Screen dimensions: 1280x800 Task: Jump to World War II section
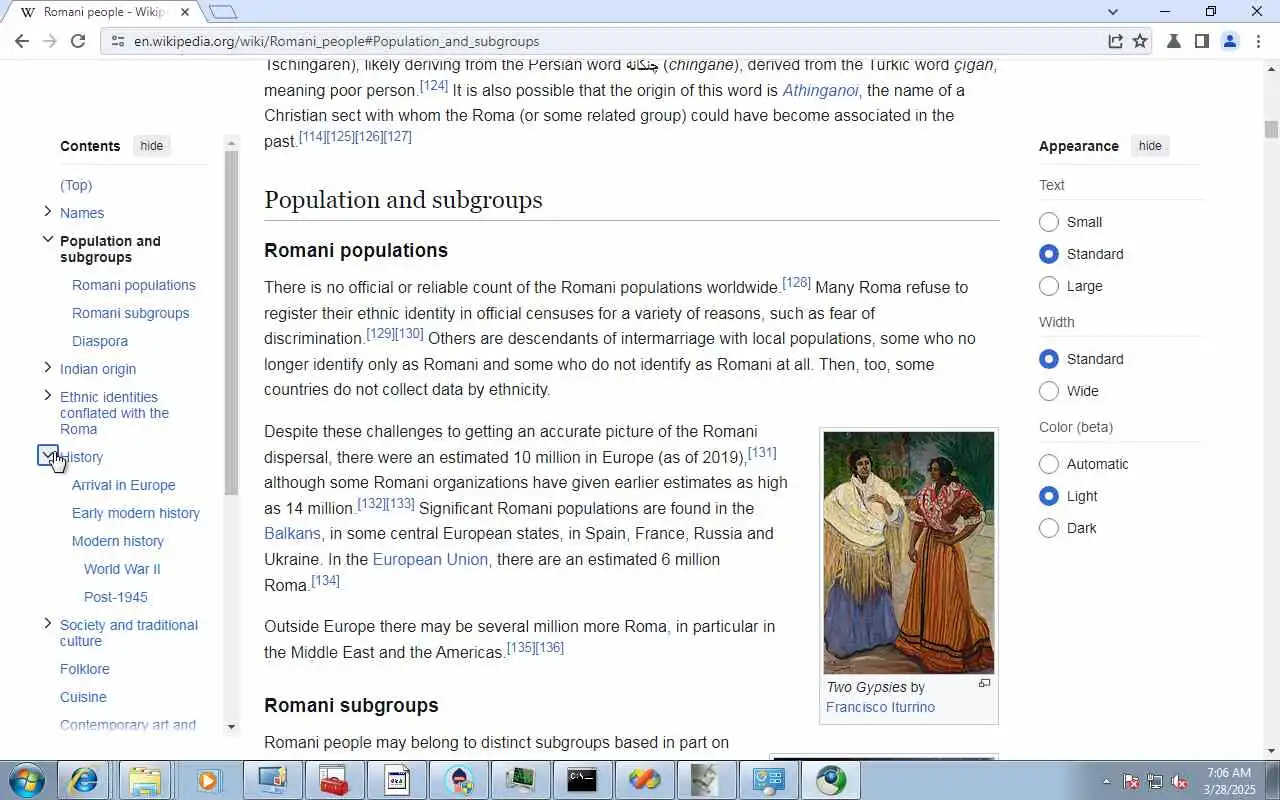[x=122, y=569]
